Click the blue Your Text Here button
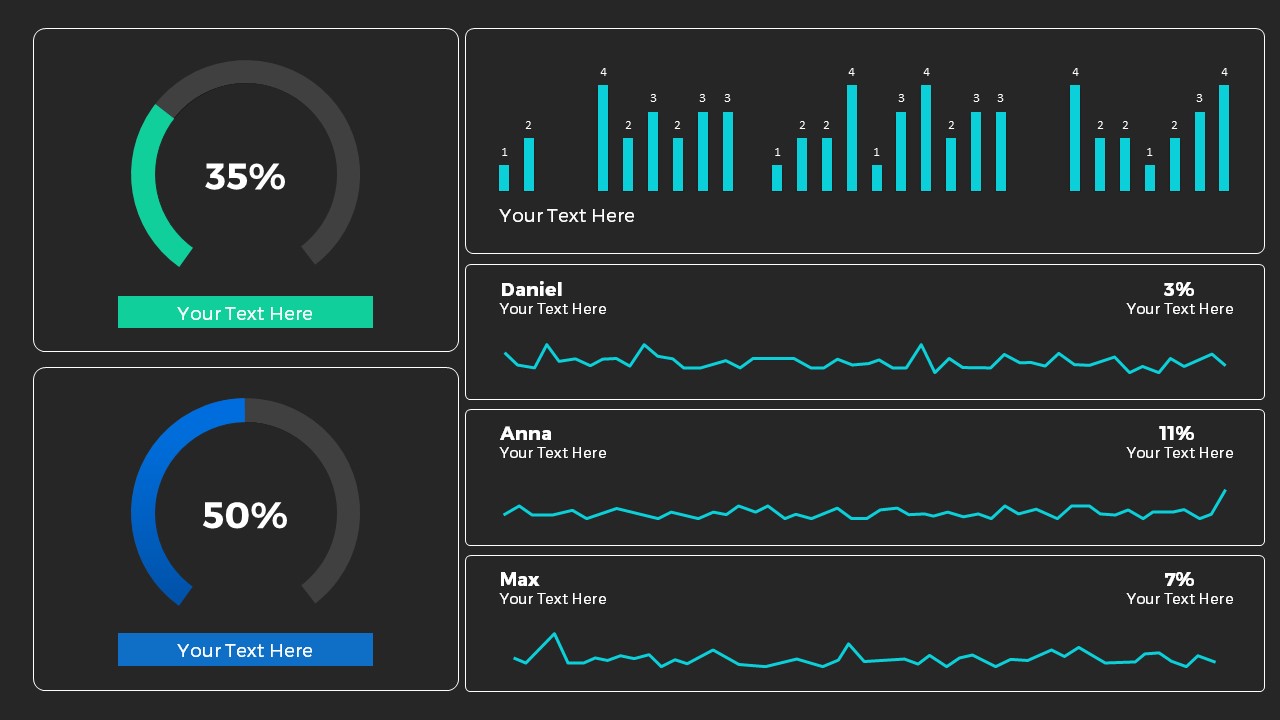1280x720 pixels. coord(245,649)
